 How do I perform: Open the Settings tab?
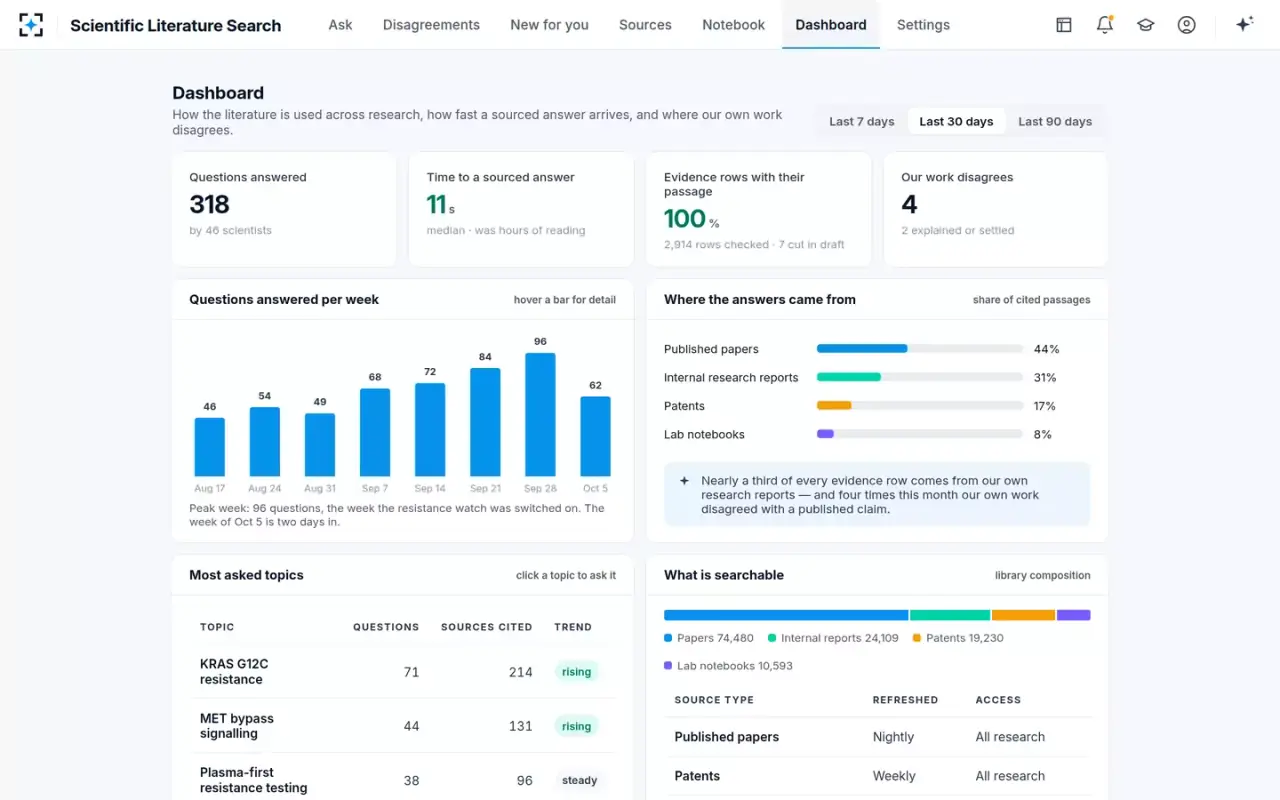point(923,25)
